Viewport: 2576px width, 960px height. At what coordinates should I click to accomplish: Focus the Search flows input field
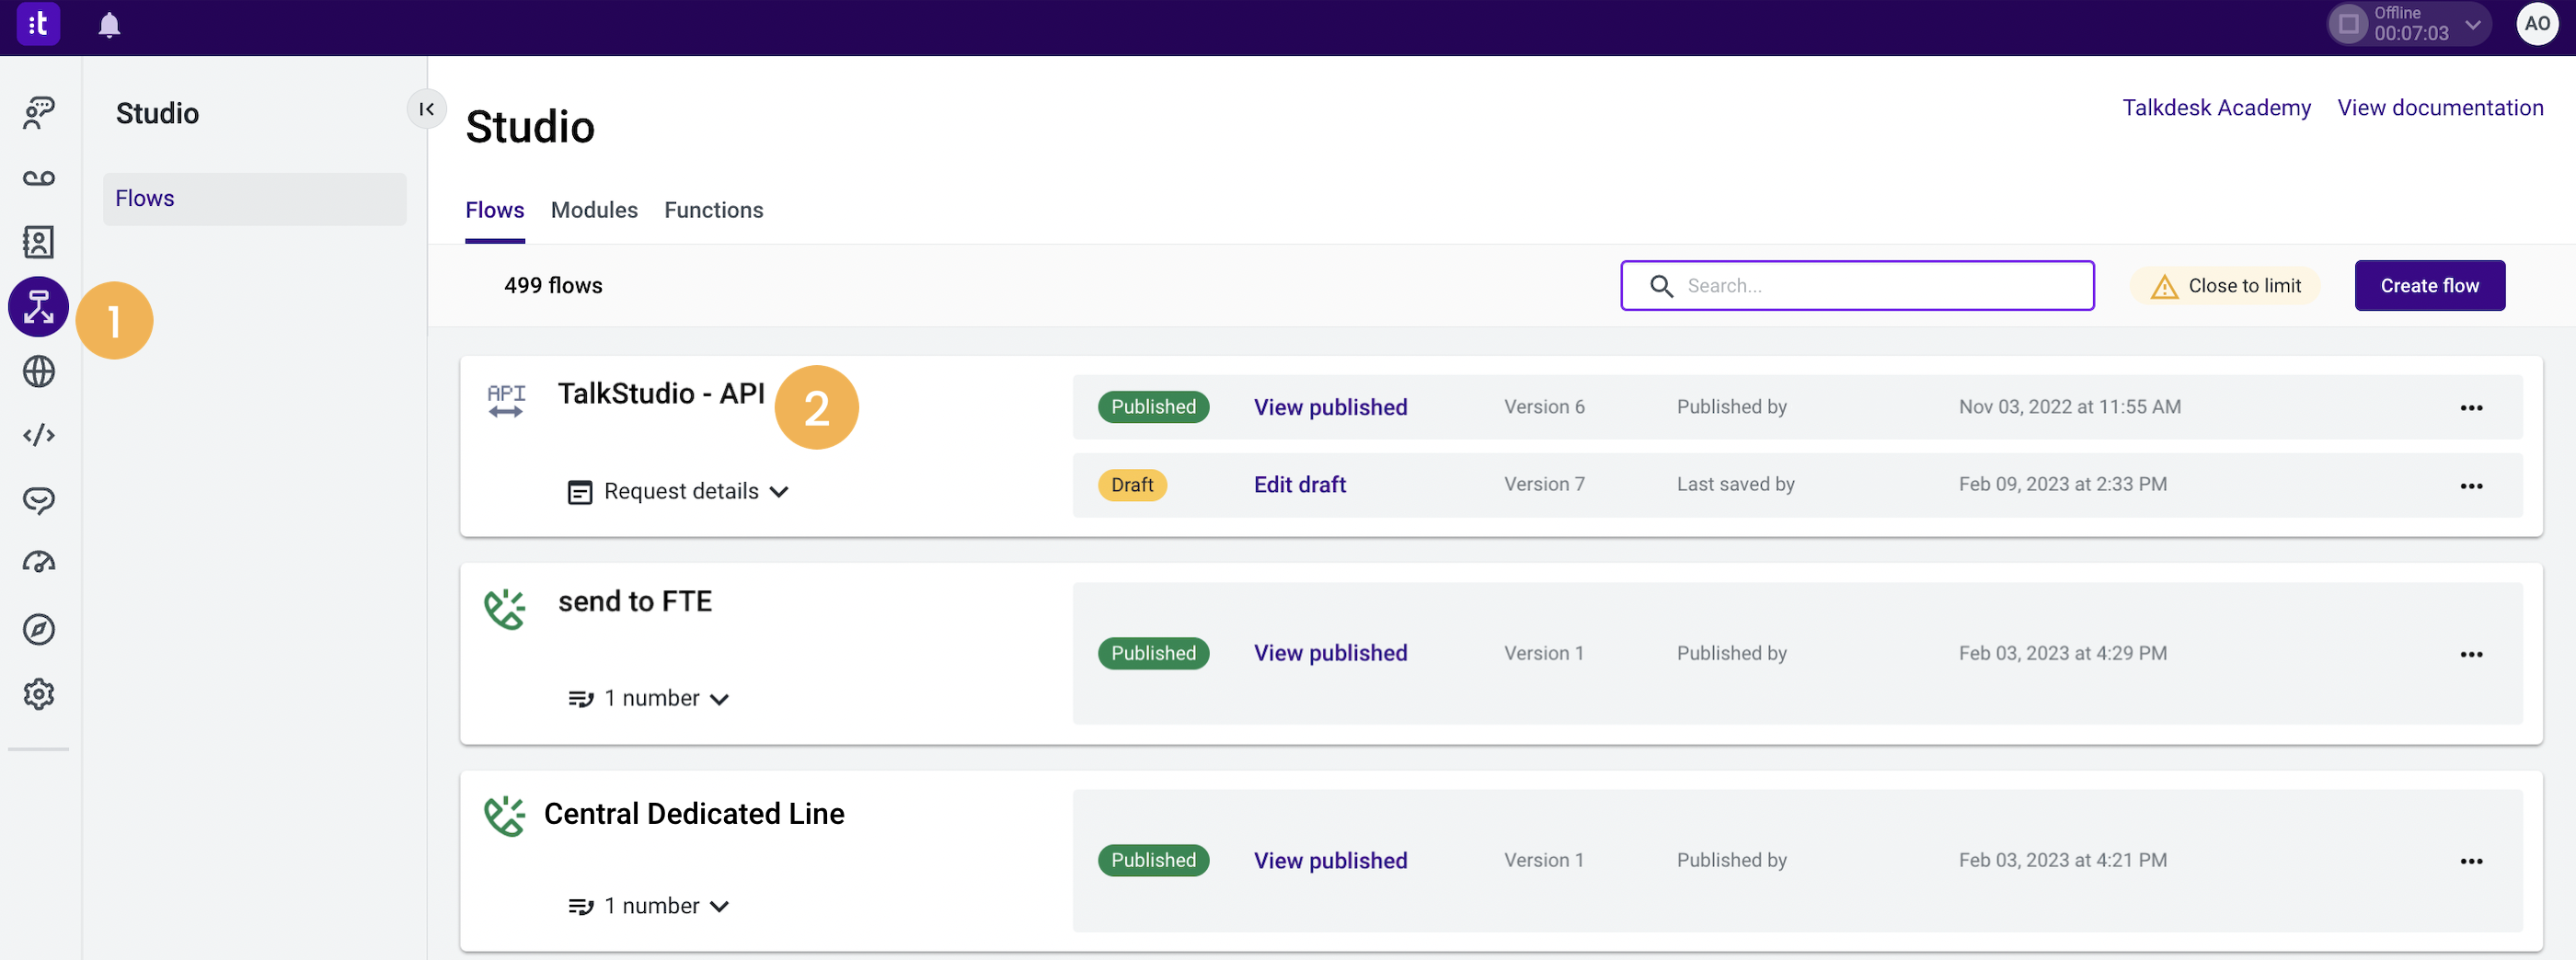click(x=1857, y=286)
